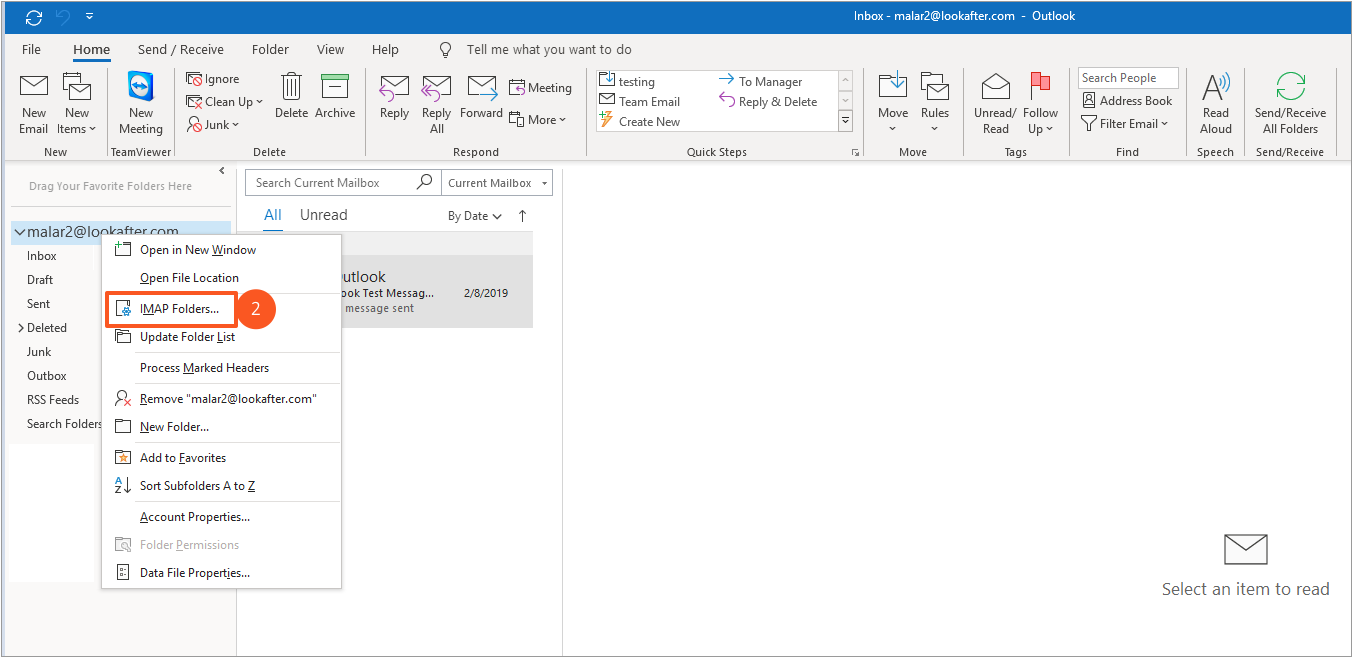Toggle Unread/Read status
This screenshot has width=1352, height=657.
coord(995,104)
